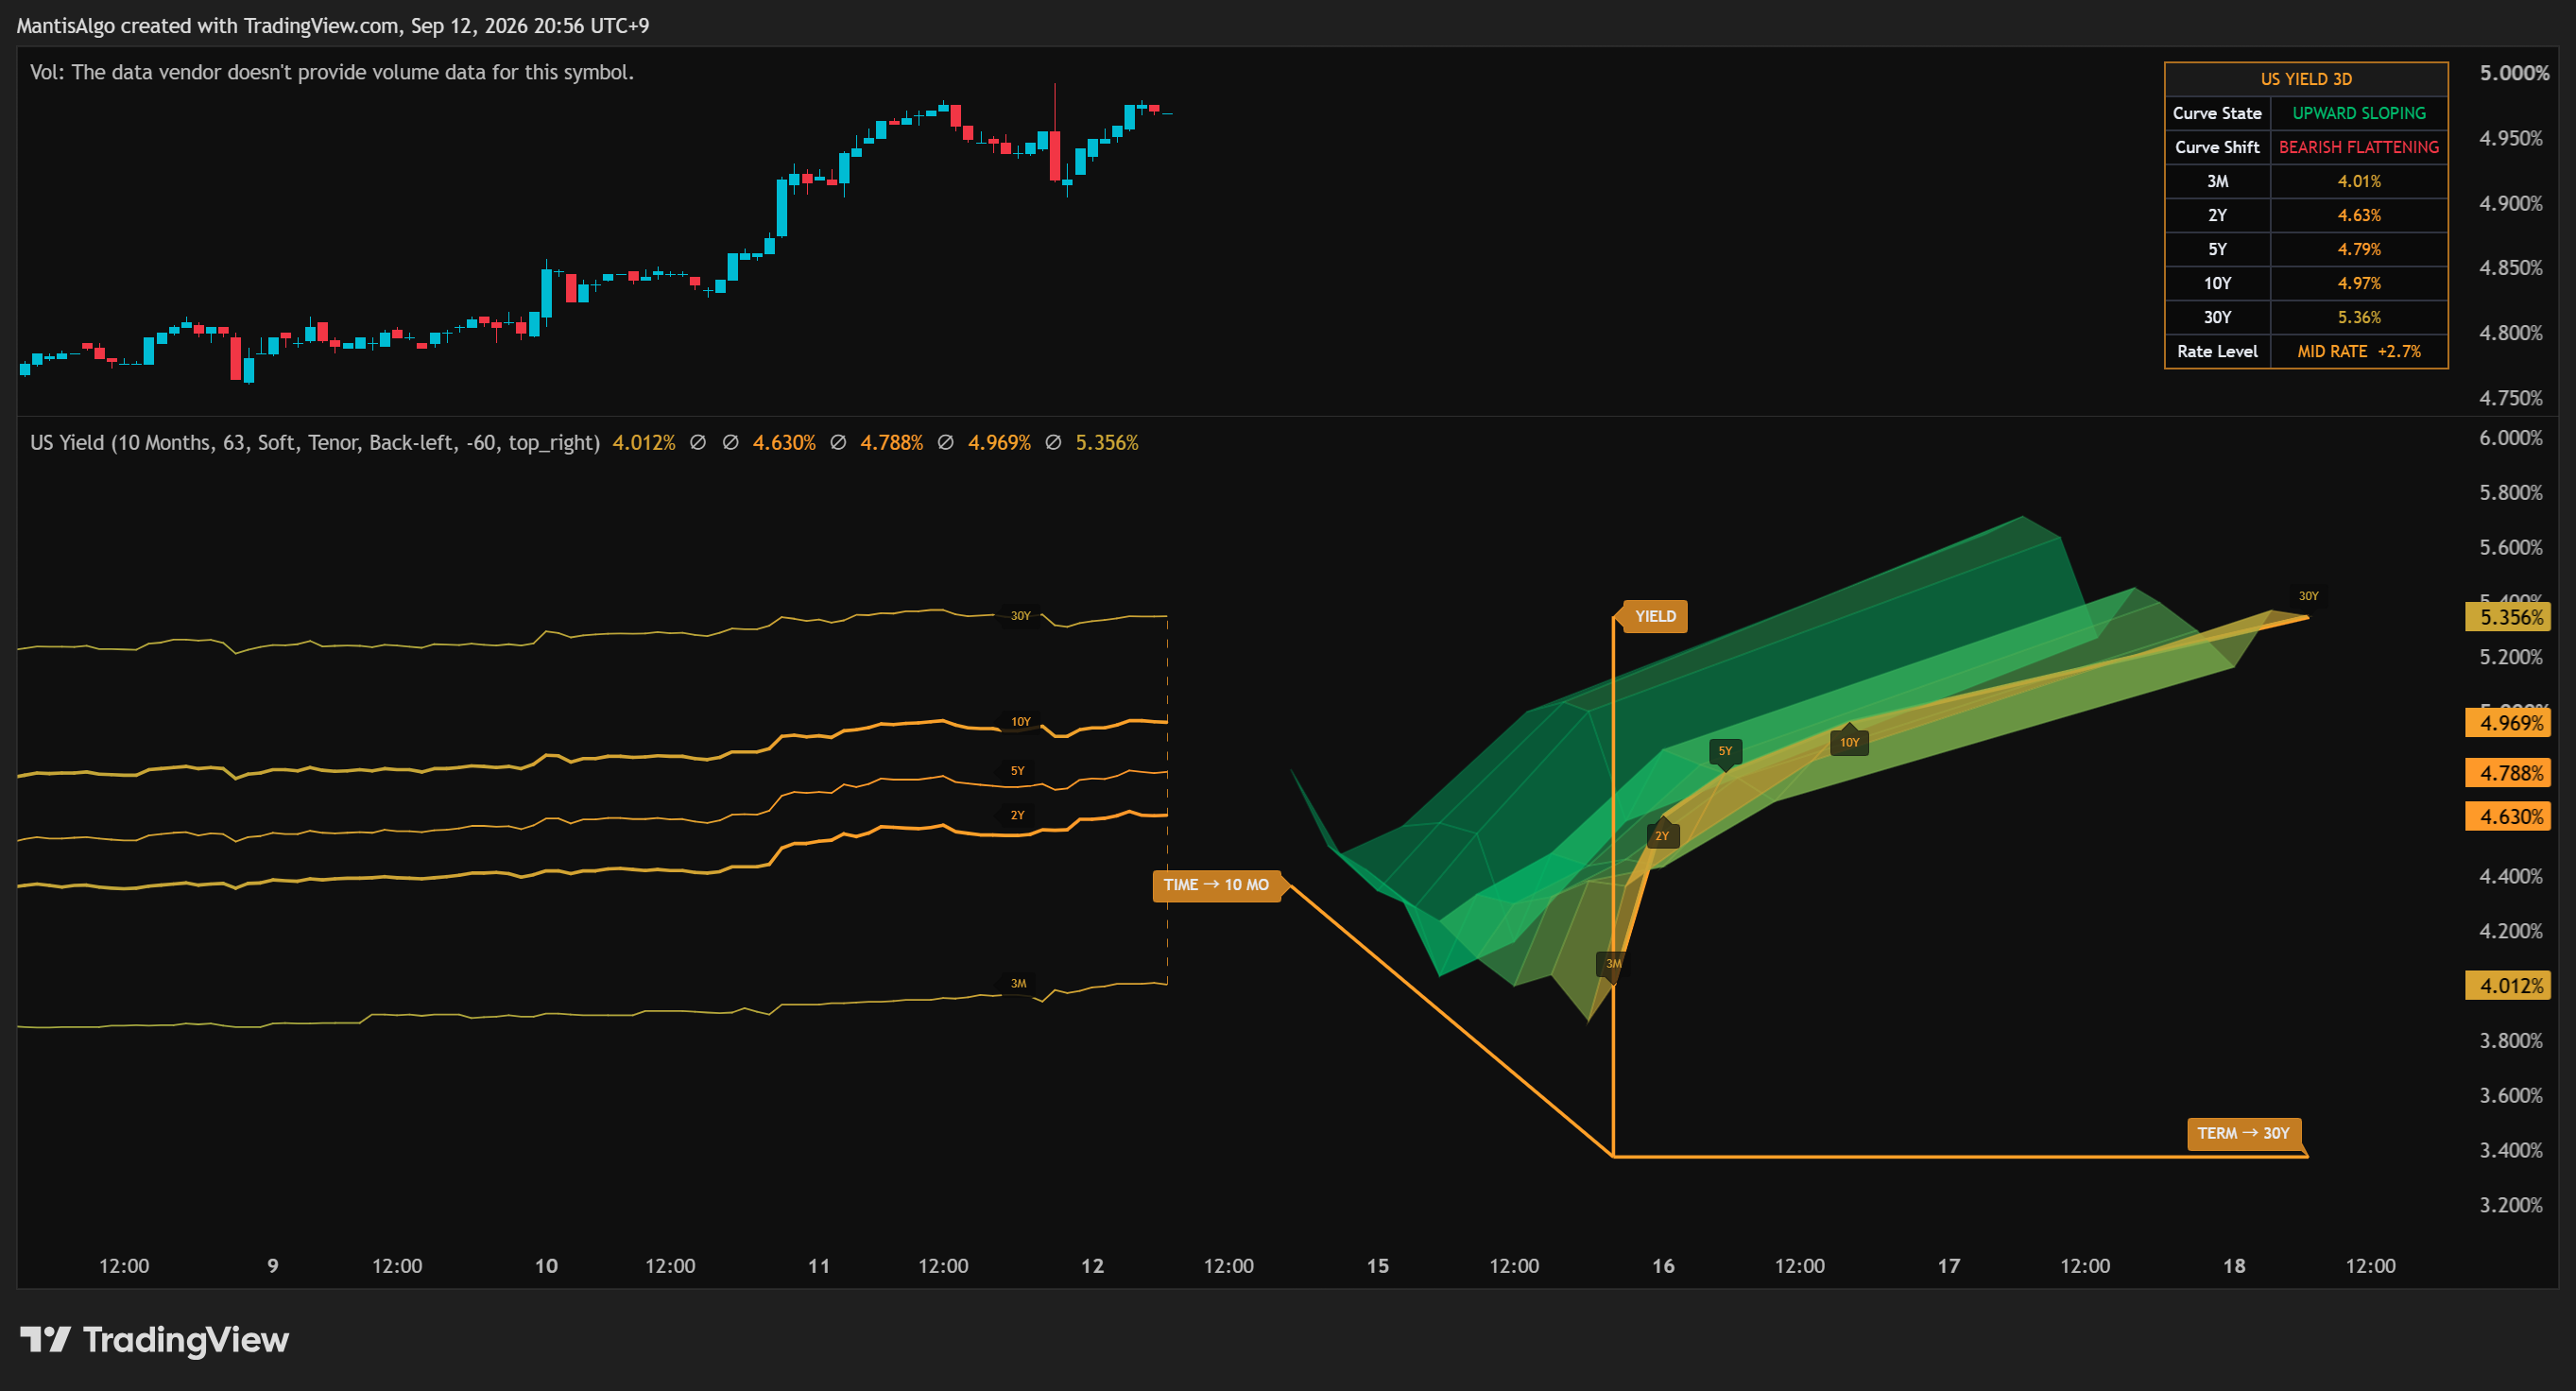
Task: Click the TERM → 30Y axis label
Action: (2243, 1133)
